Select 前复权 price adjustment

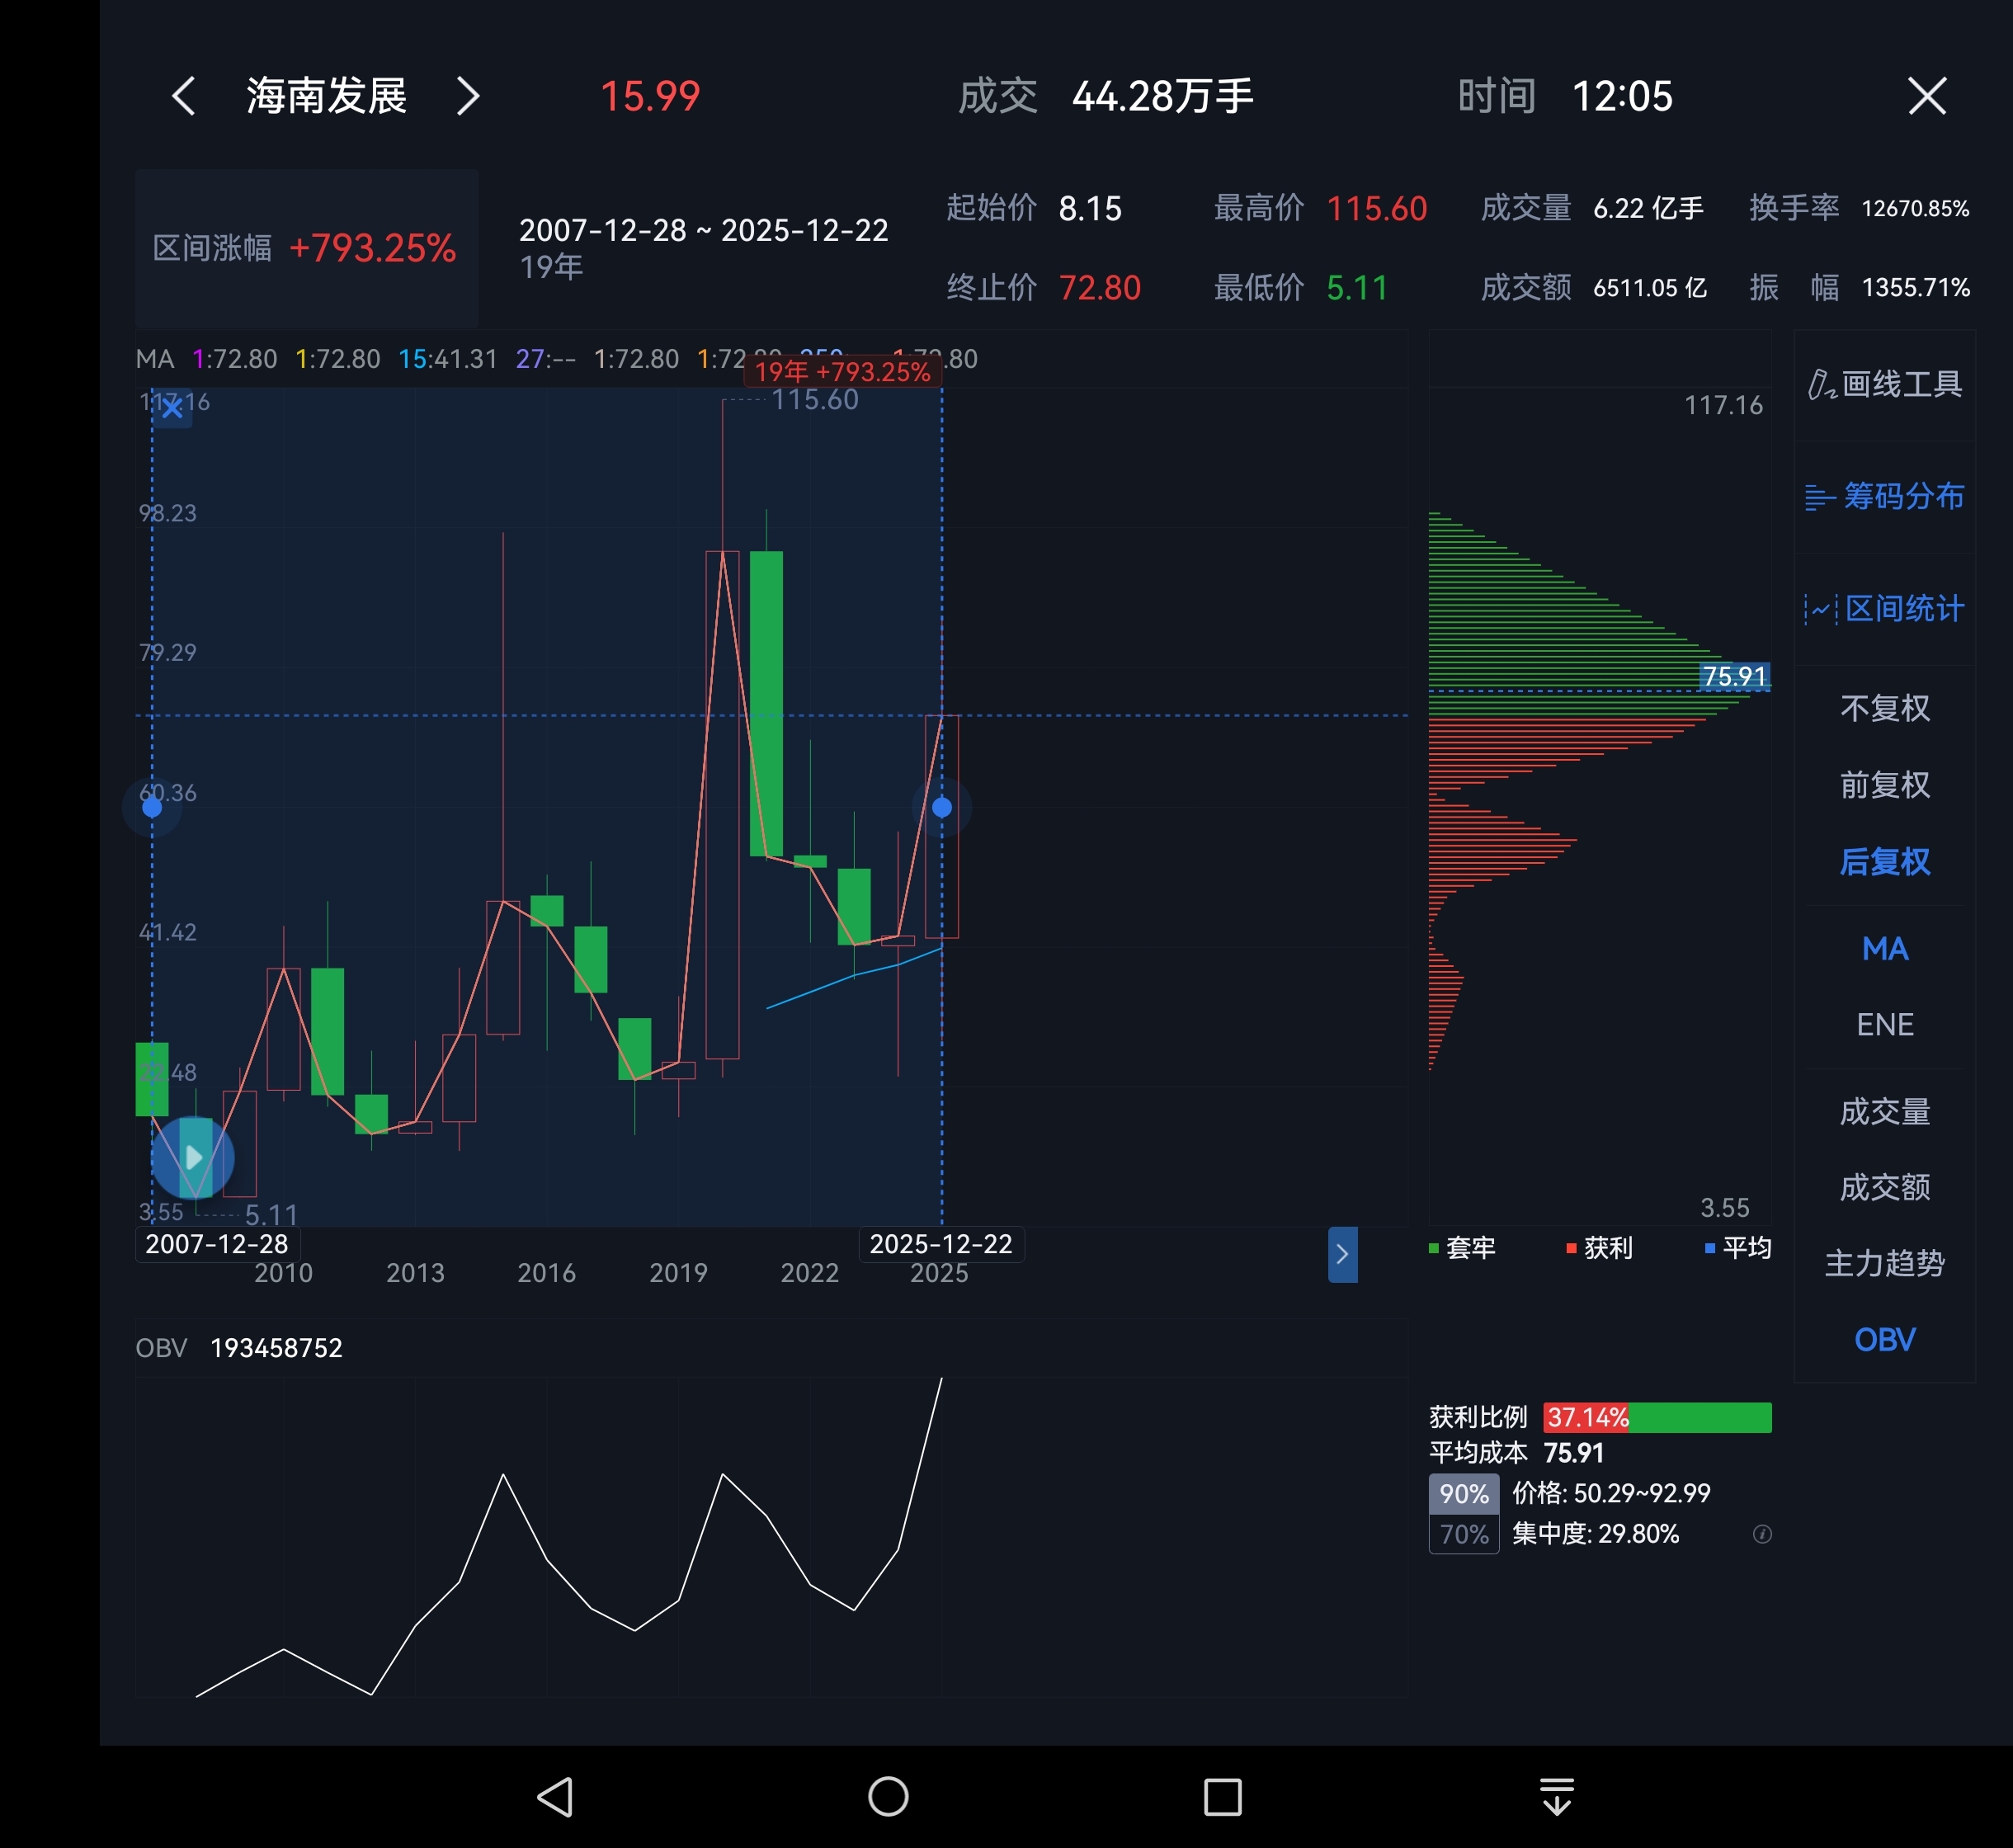pos(1885,785)
